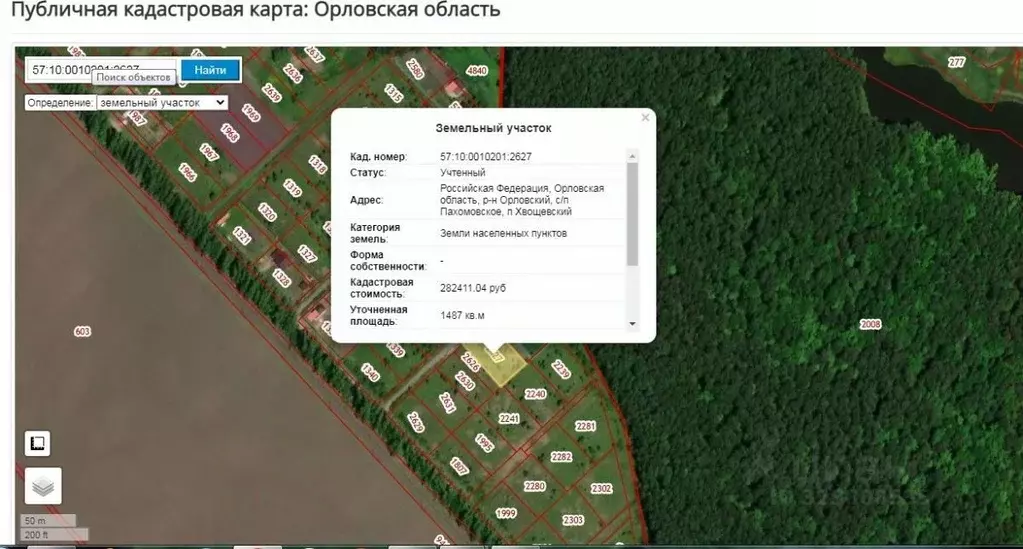This screenshot has width=1023, height=549.
Task: Click the 50 m scale bar
Action: point(50,521)
